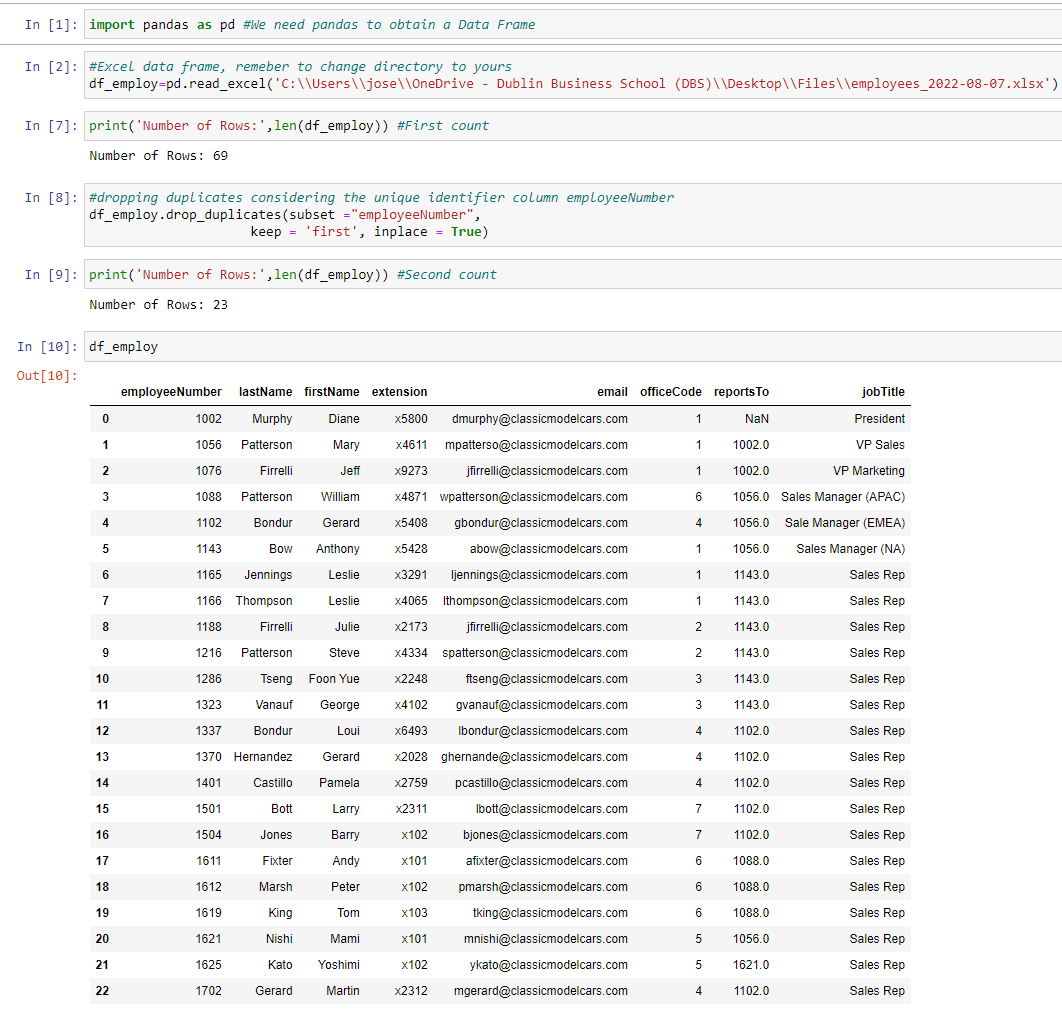Click first name Foon Yue
1062x1017 pixels.
pyautogui.click(x=334, y=679)
